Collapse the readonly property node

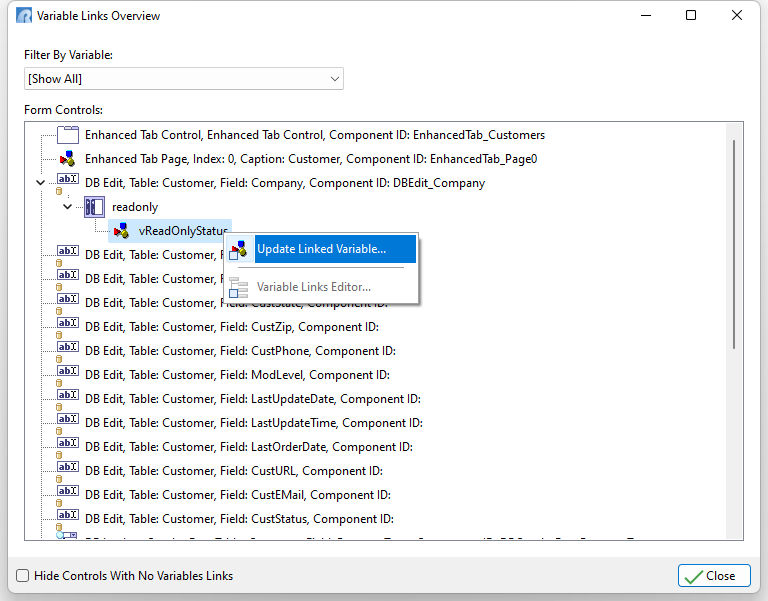(x=68, y=207)
